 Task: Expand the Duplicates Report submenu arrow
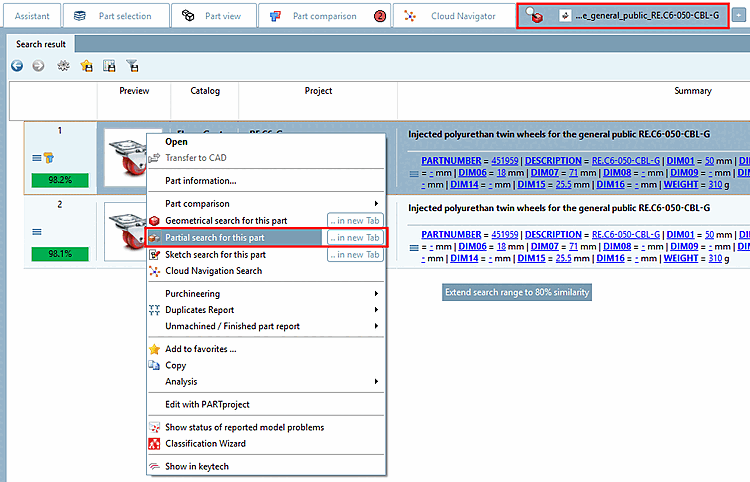376,310
